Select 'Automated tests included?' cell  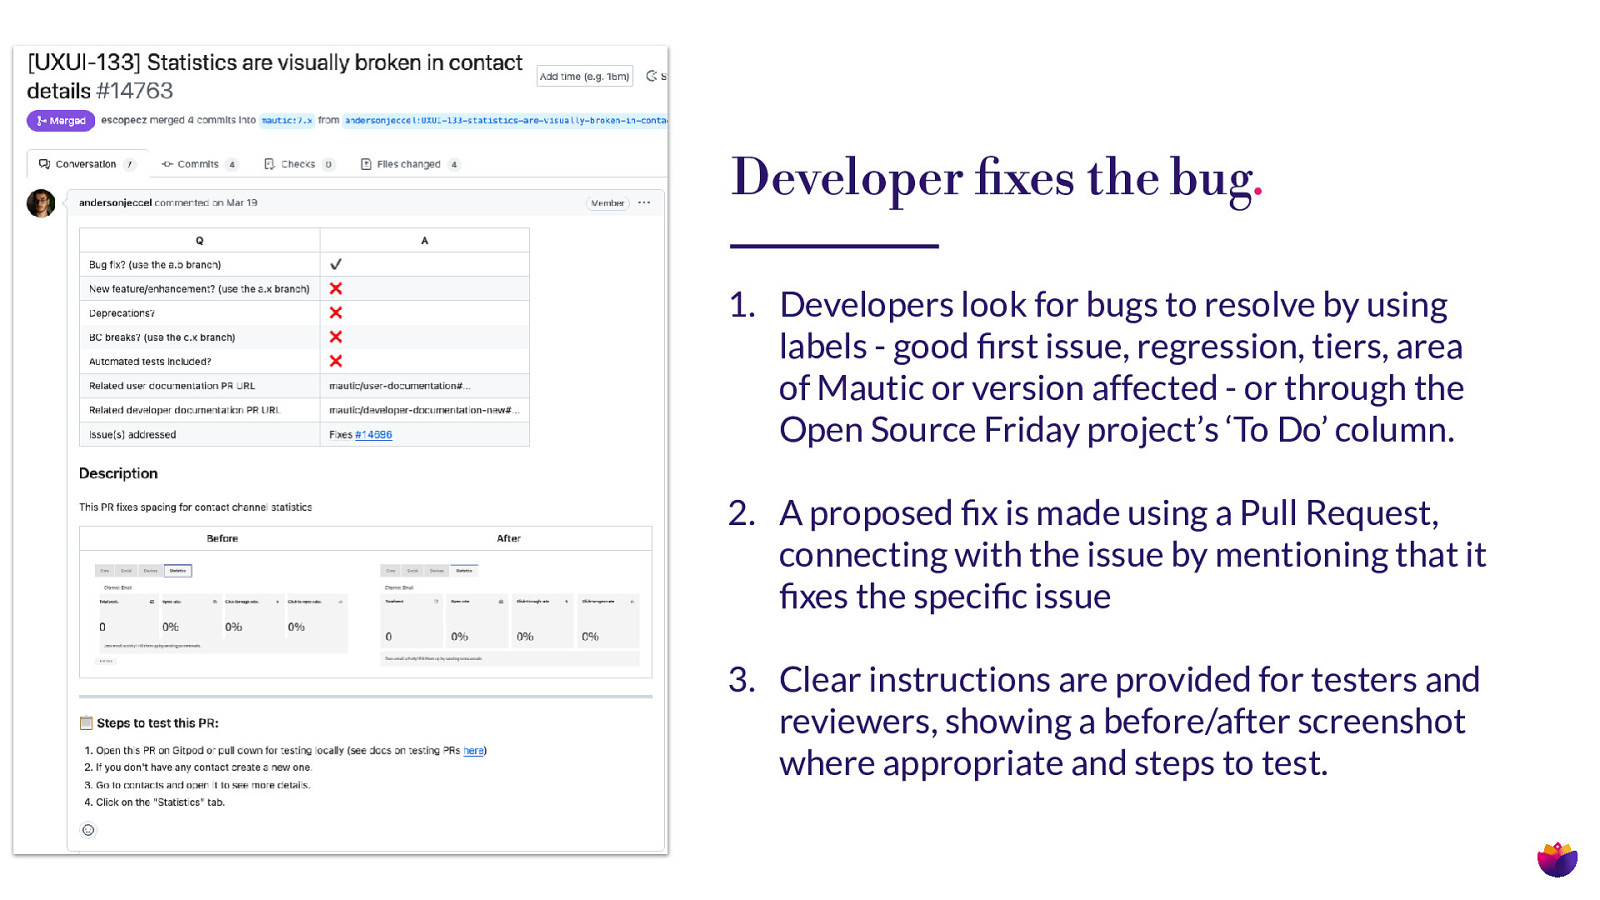tap(200, 362)
